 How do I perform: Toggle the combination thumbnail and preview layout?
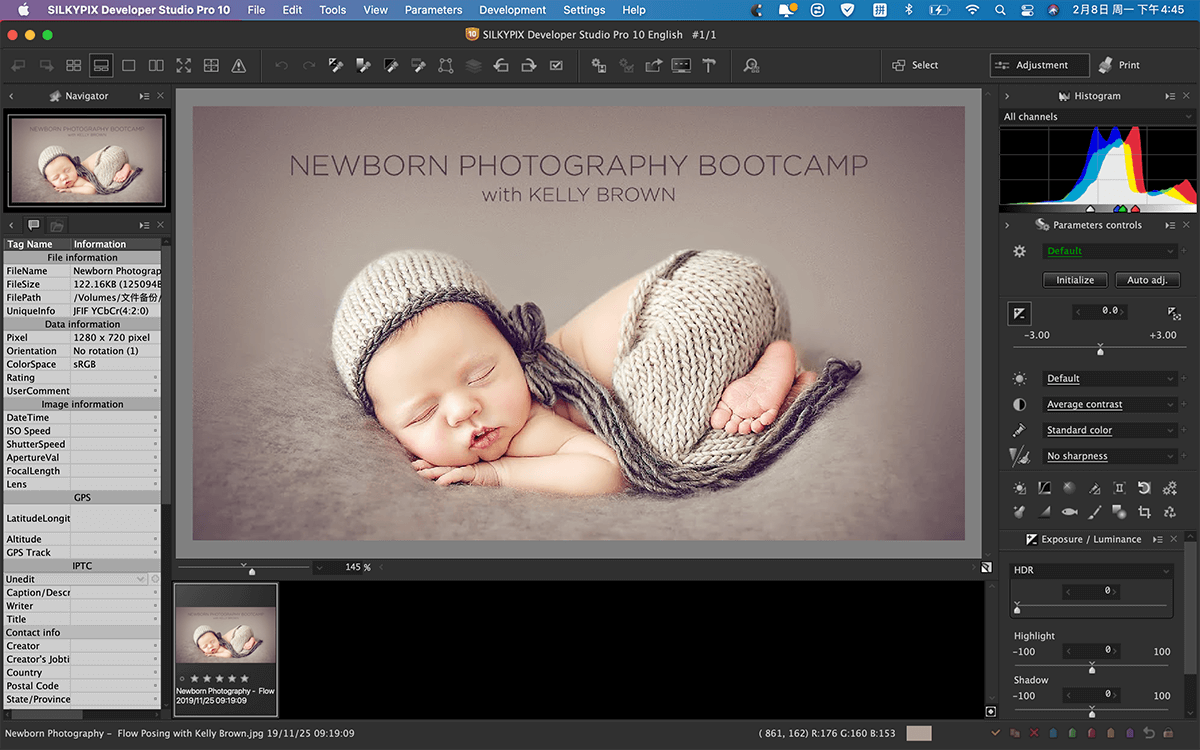click(x=101, y=66)
